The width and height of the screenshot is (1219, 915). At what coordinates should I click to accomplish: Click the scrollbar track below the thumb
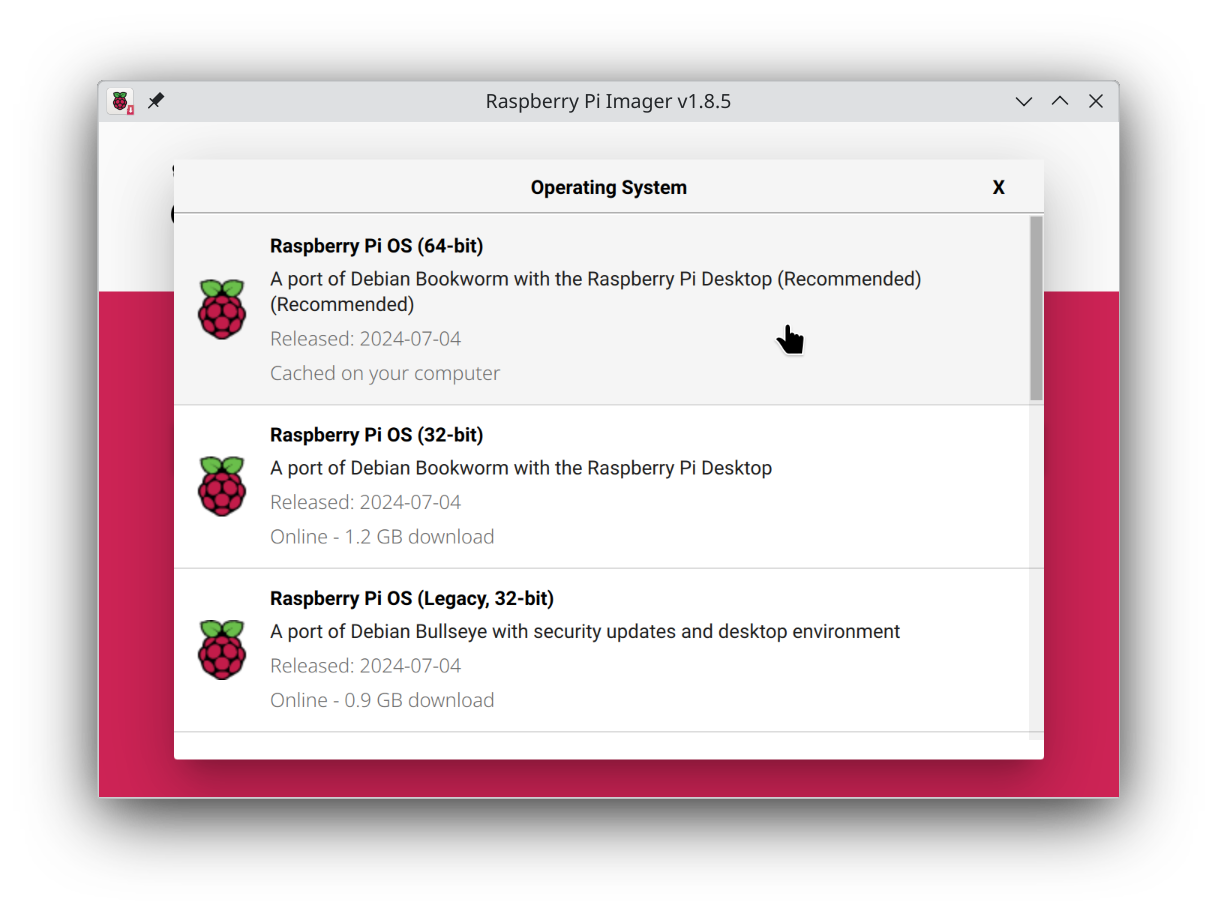pos(1036,570)
